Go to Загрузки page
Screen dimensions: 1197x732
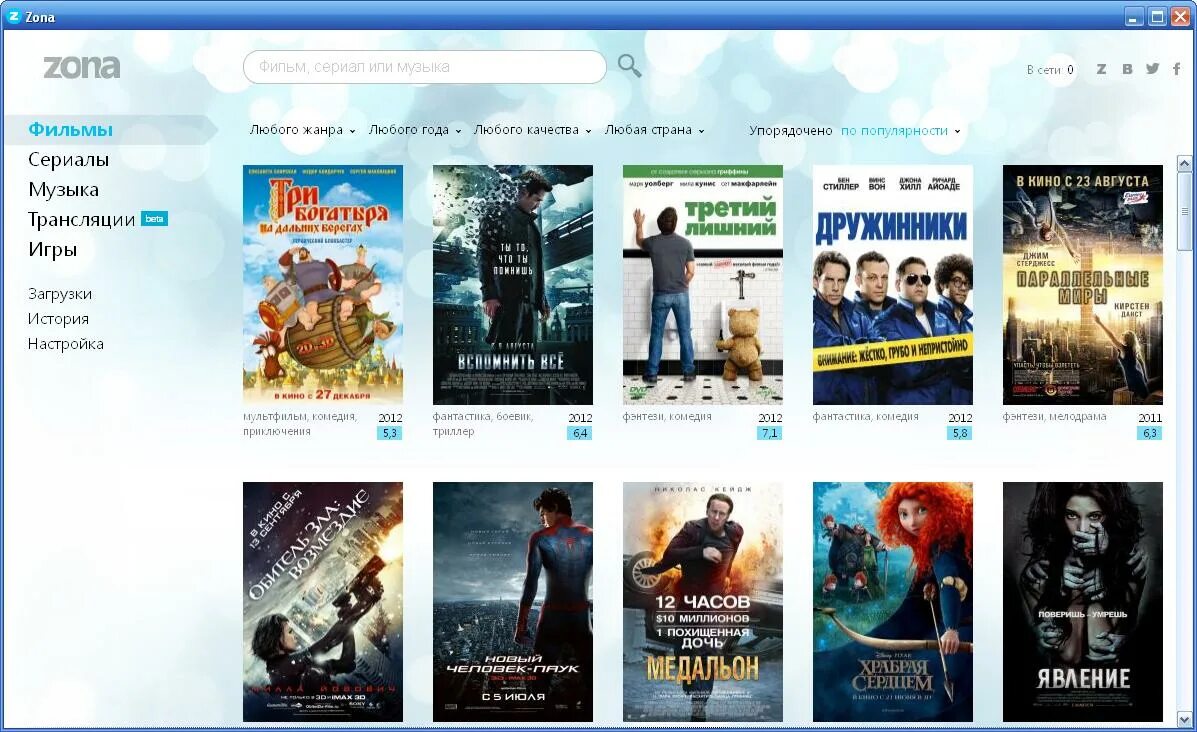(x=60, y=294)
